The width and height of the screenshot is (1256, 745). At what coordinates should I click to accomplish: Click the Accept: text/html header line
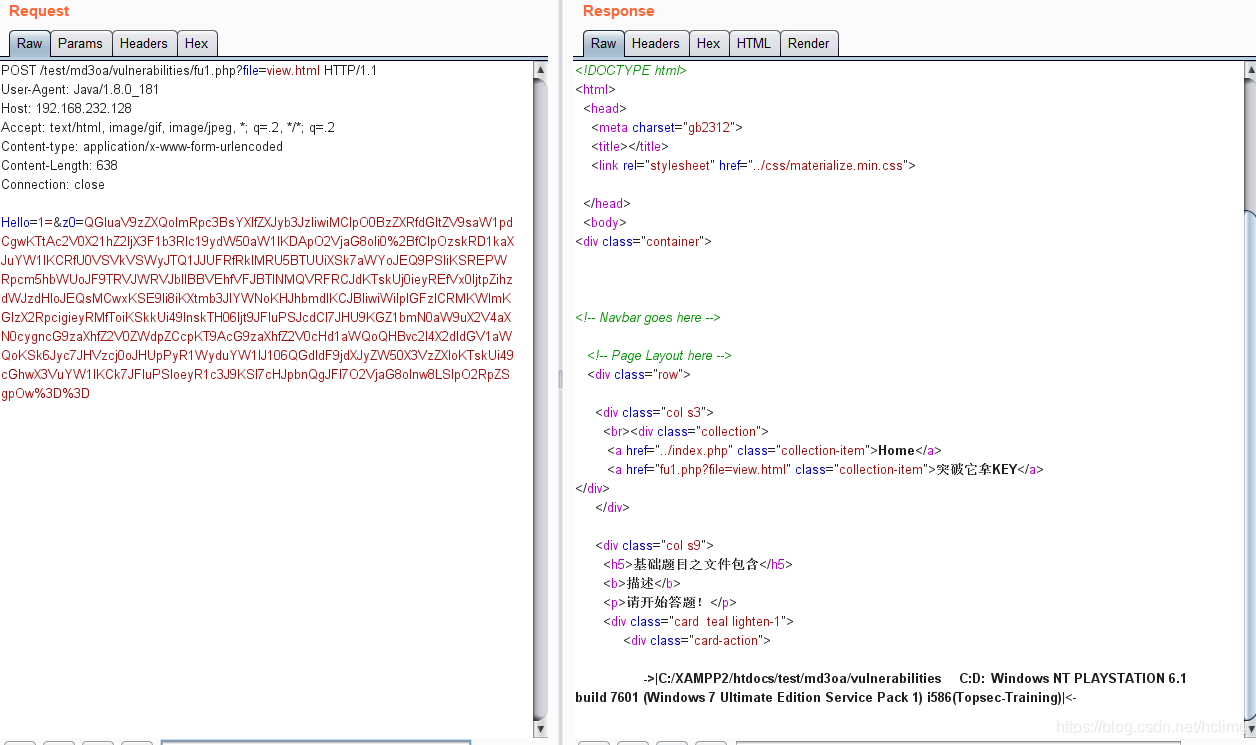168,128
